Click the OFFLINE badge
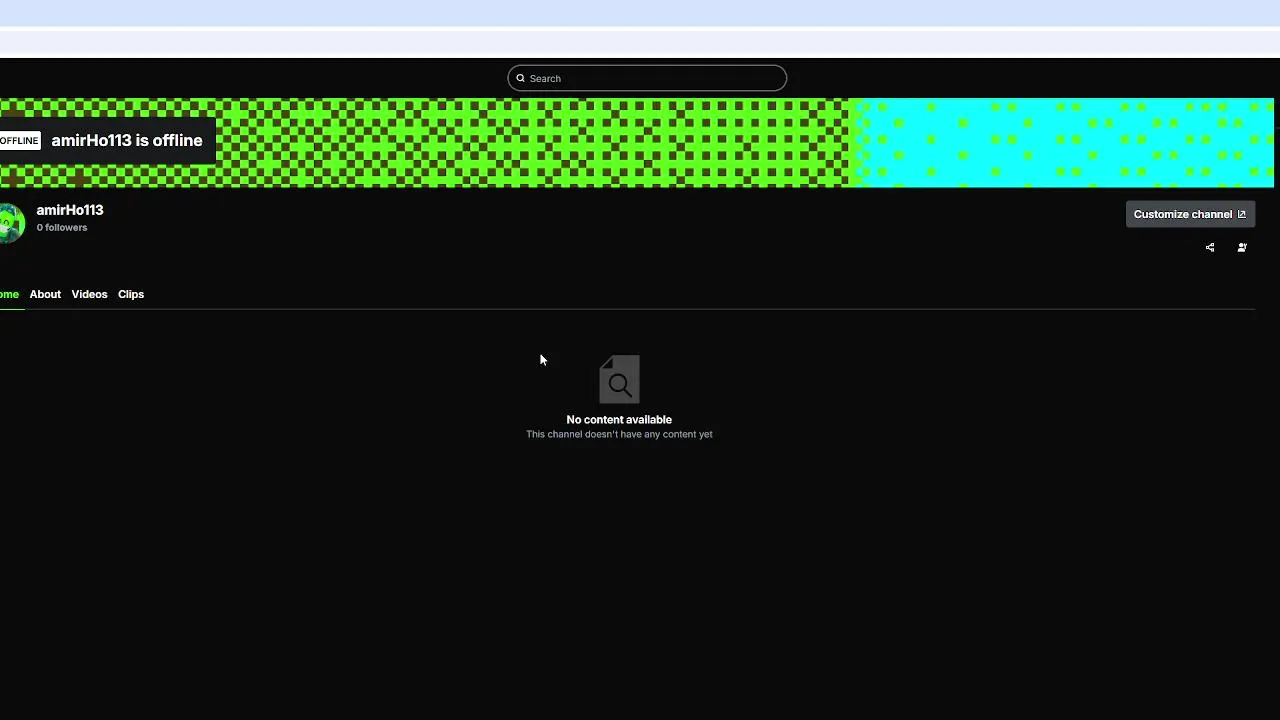Screen dimensions: 1280x720 [19, 141]
